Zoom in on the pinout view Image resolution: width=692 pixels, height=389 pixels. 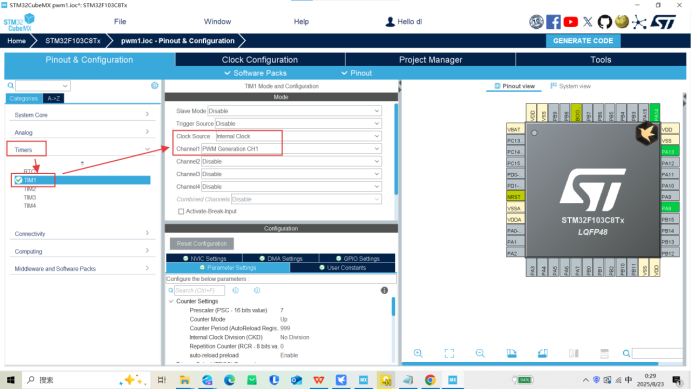pos(418,353)
